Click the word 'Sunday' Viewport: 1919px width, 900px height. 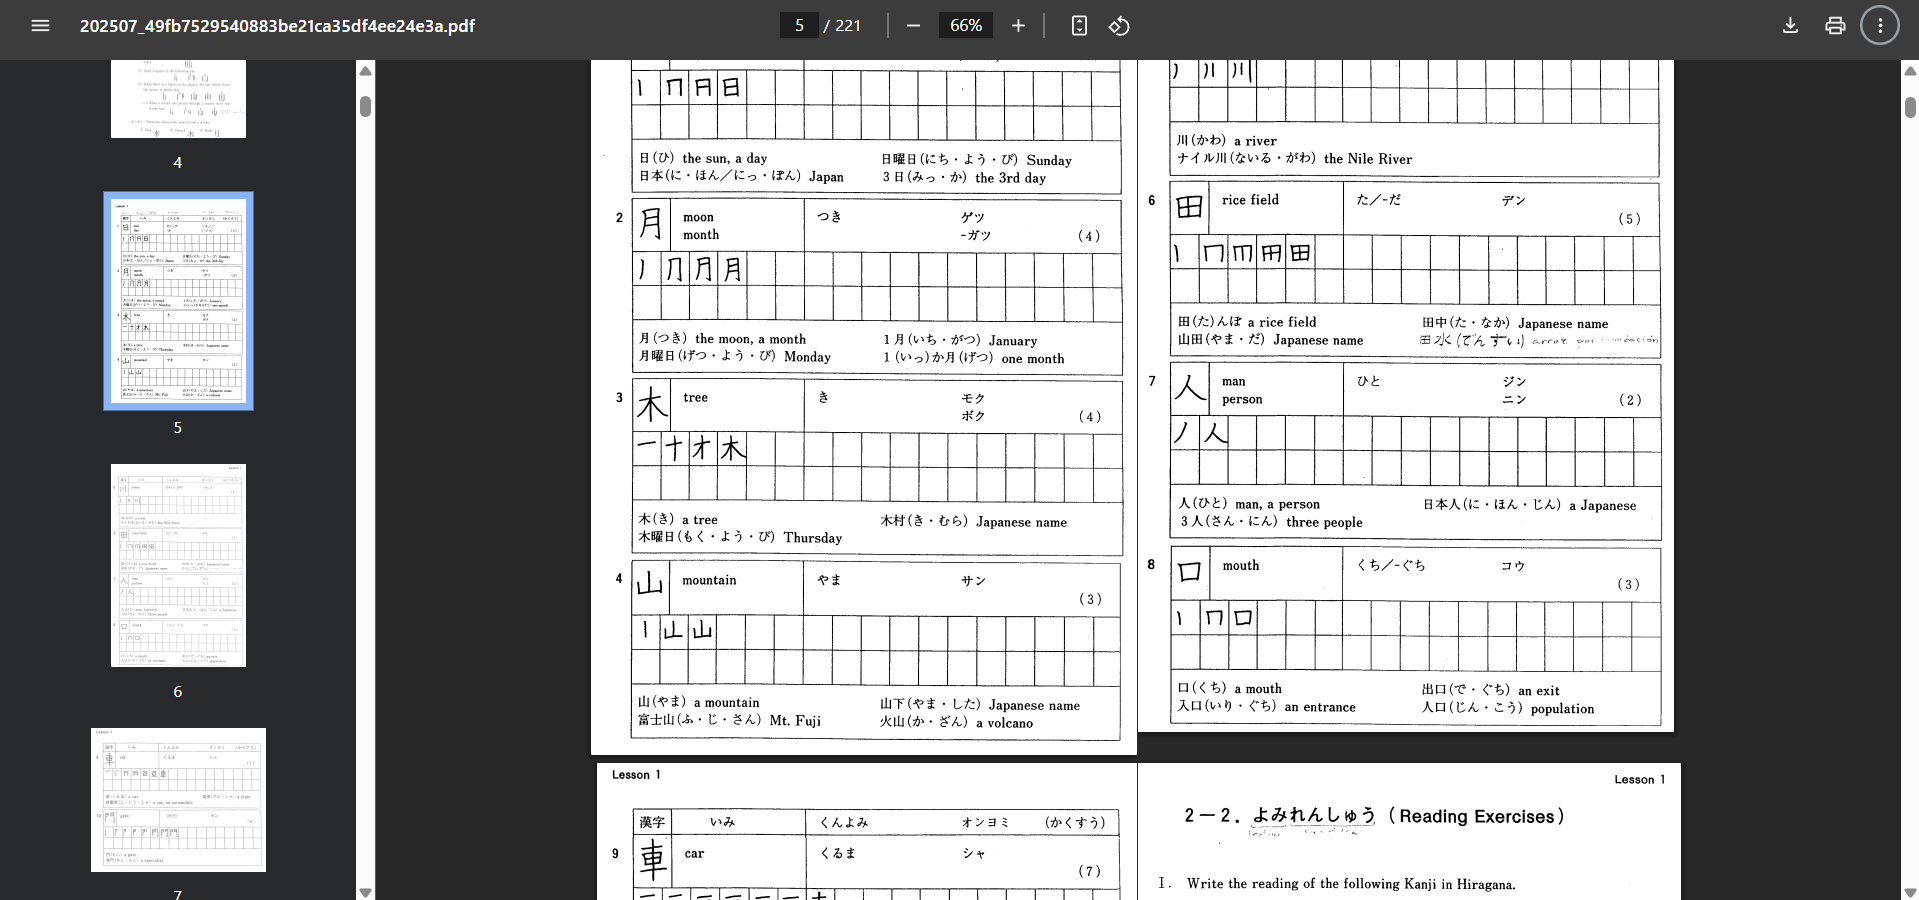[x=1049, y=160]
